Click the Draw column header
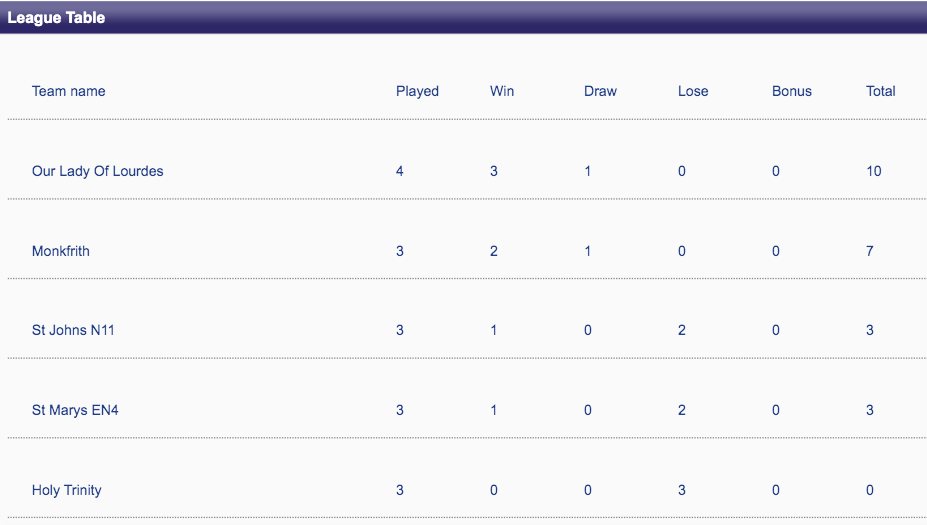Viewport: 927px width, 525px height. [600, 91]
